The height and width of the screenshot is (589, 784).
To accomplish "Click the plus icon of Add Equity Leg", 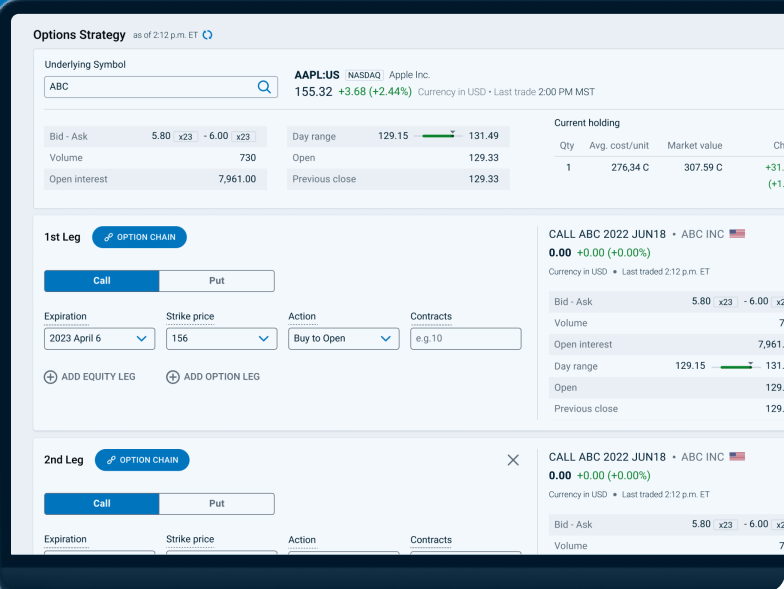I will tap(50, 377).
